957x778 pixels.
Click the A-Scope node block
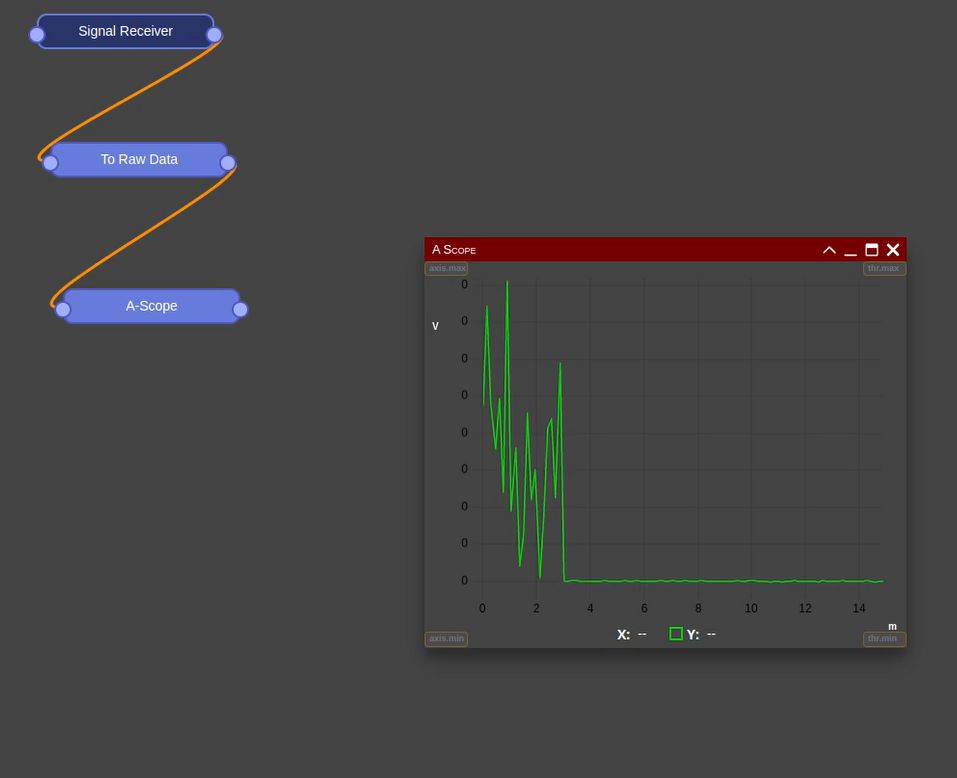pyautogui.click(x=151, y=306)
